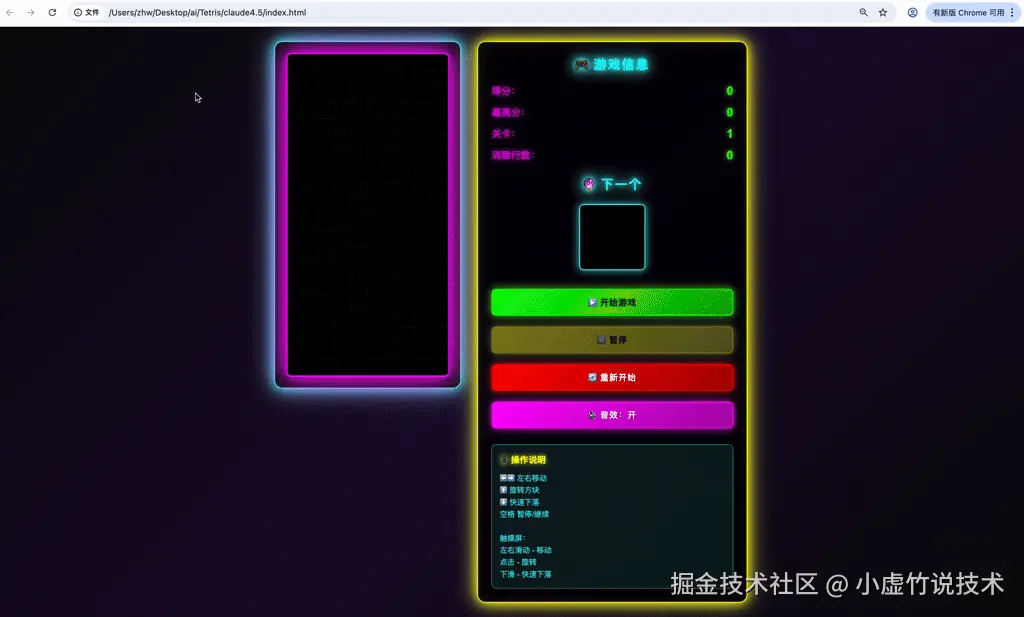Click the play icon on the start game button
The image size is (1024, 617).
click(x=592, y=302)
